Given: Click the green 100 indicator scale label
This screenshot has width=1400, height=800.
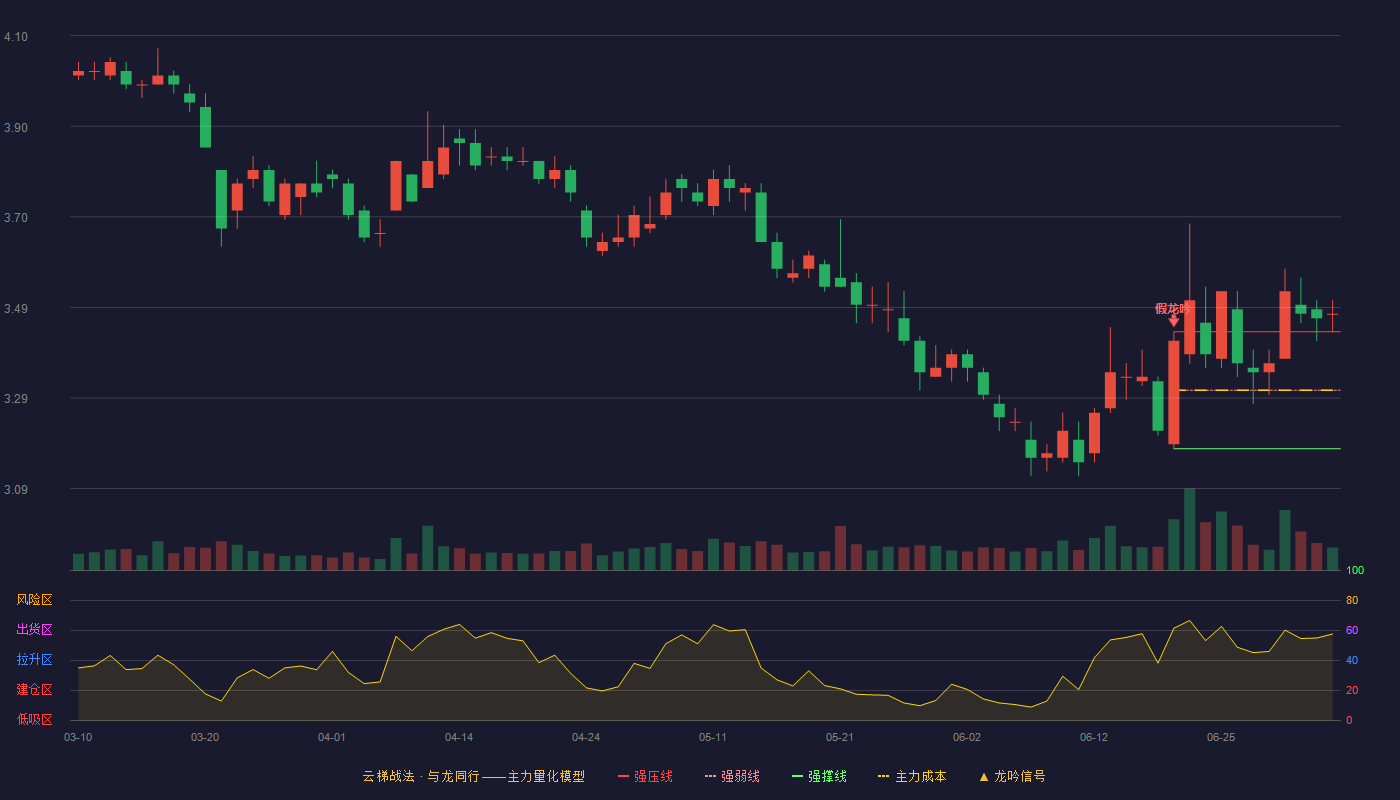Looking at the screenshot, I should tap(1355, 570).
